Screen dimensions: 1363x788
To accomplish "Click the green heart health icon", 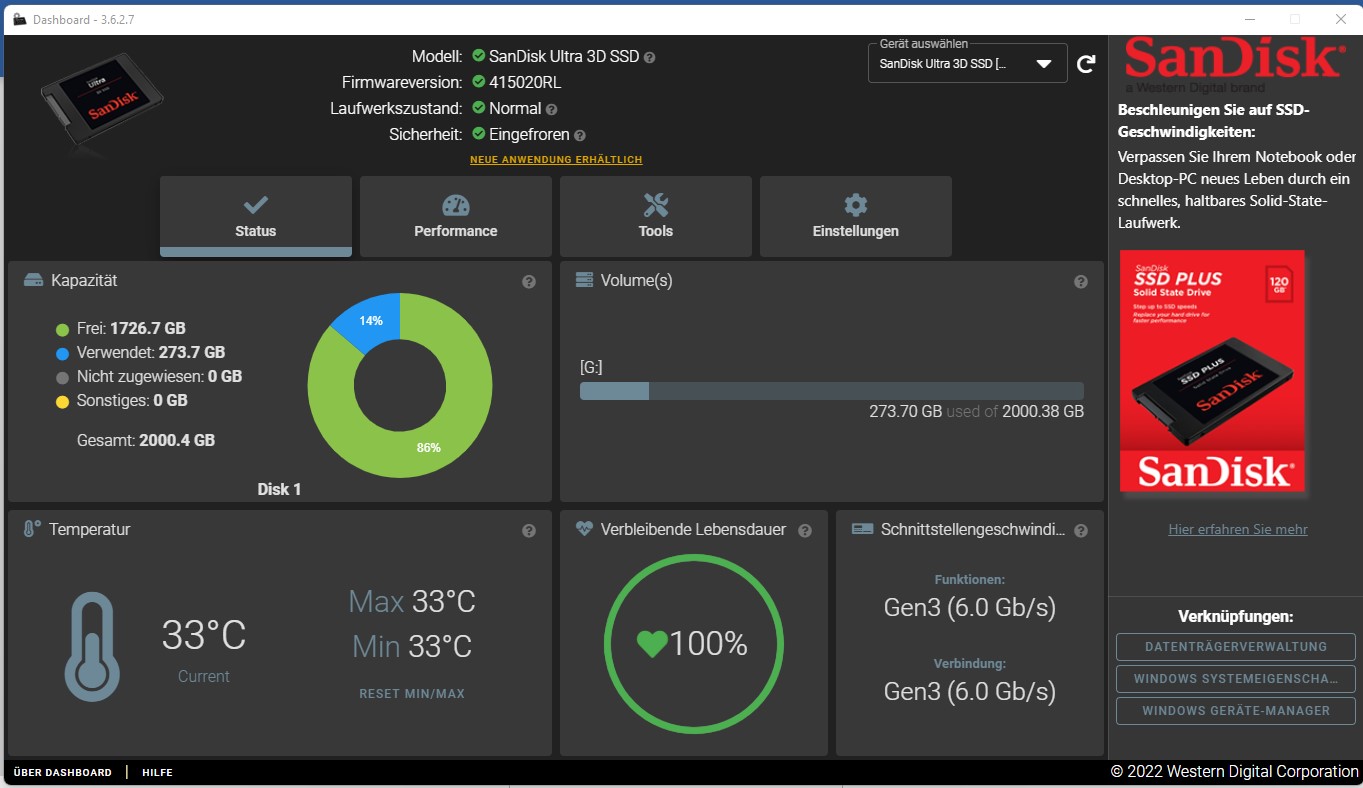I will click(x=652, y=644).
